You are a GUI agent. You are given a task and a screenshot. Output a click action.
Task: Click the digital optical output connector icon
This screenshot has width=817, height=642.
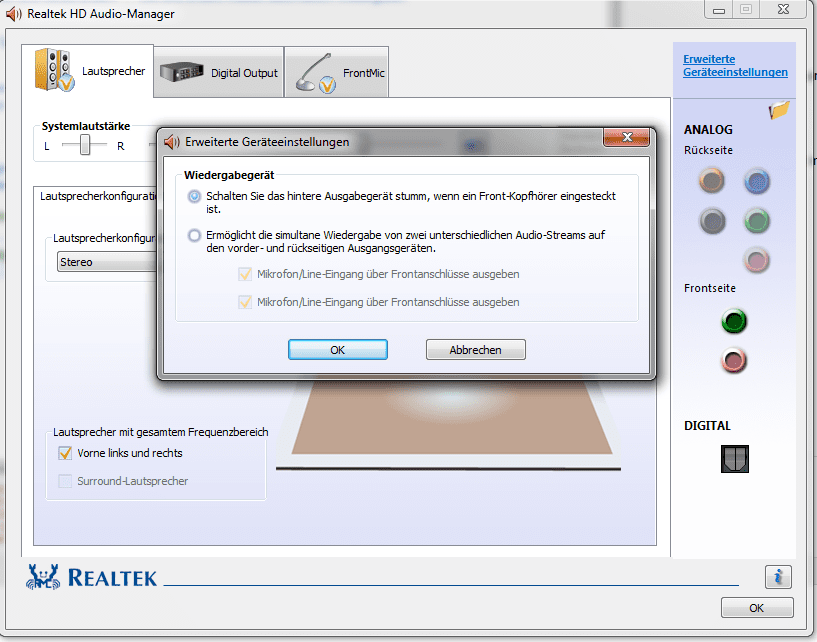735,459
